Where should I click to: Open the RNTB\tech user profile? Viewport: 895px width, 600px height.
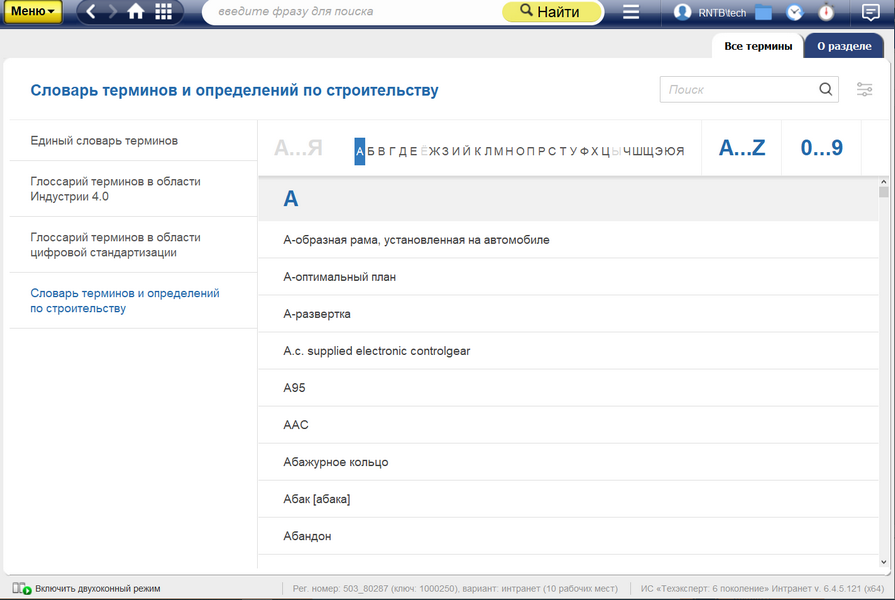pos(710,12)
